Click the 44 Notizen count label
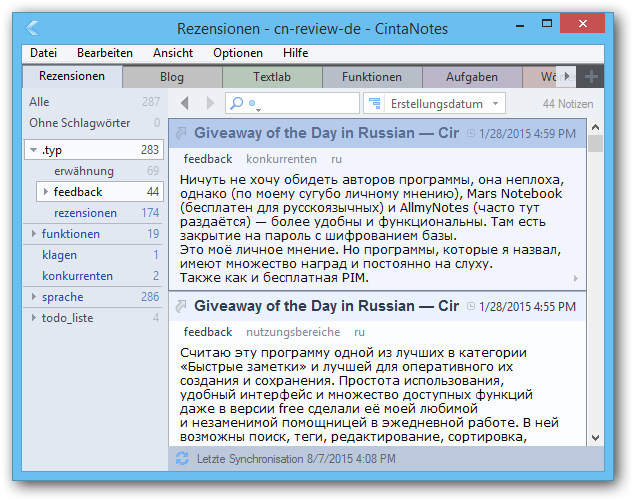Viewport: 634px width, 501px height. click(x=568, y=104)
